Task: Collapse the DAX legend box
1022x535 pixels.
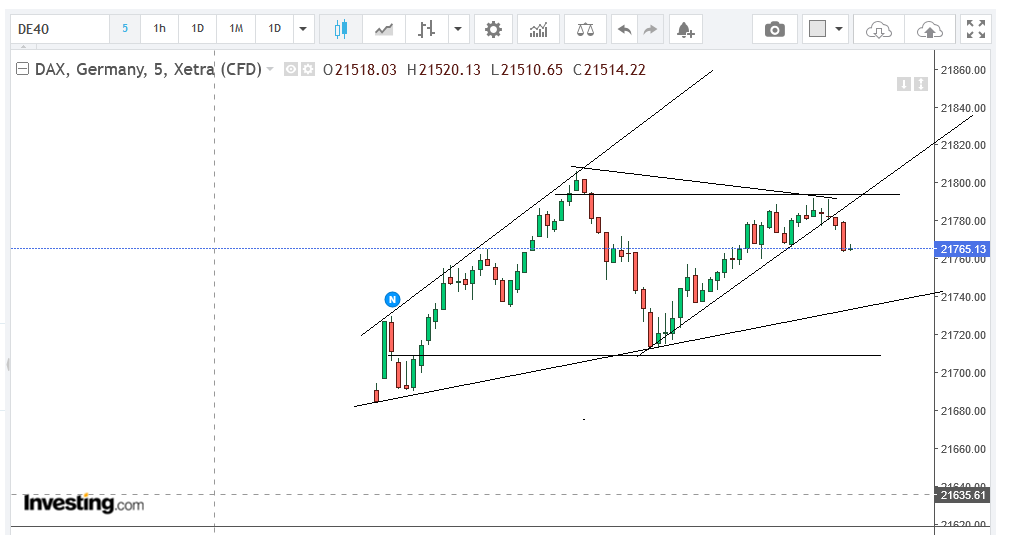Action: 22,68
